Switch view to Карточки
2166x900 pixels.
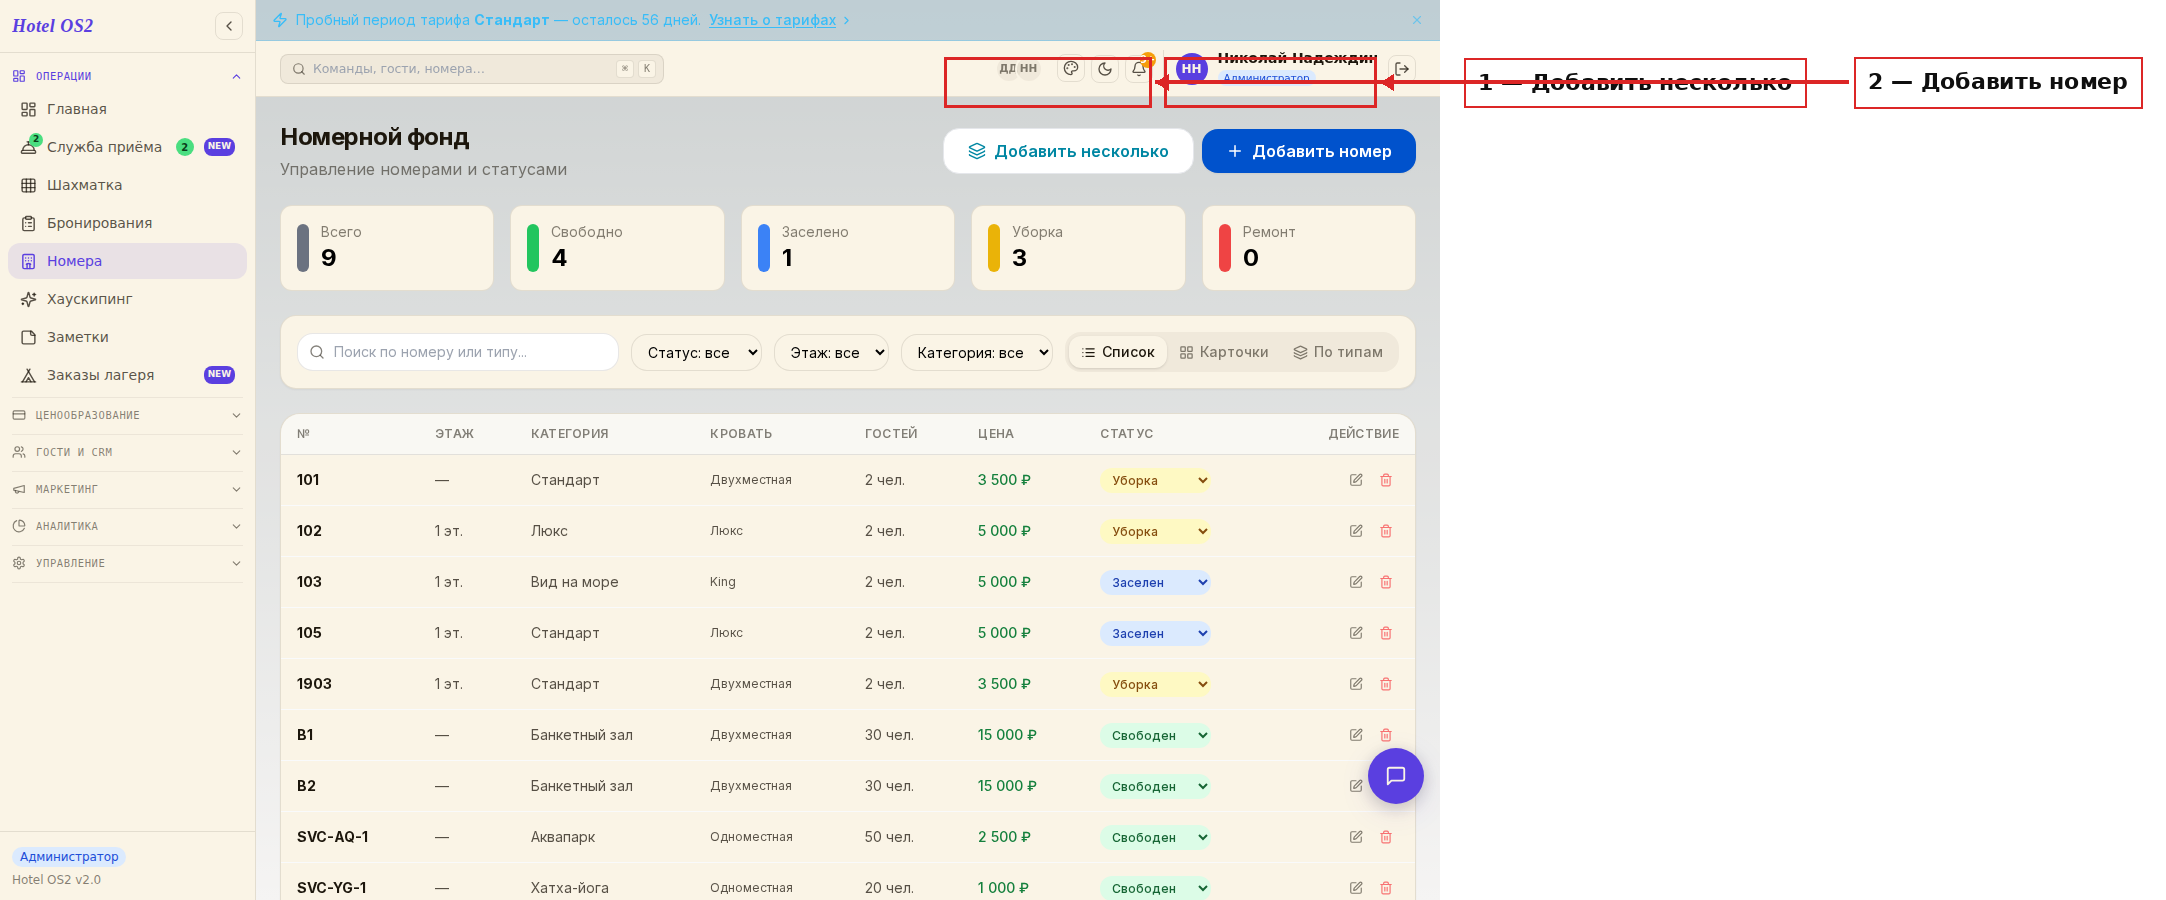tap(1224, 352)
